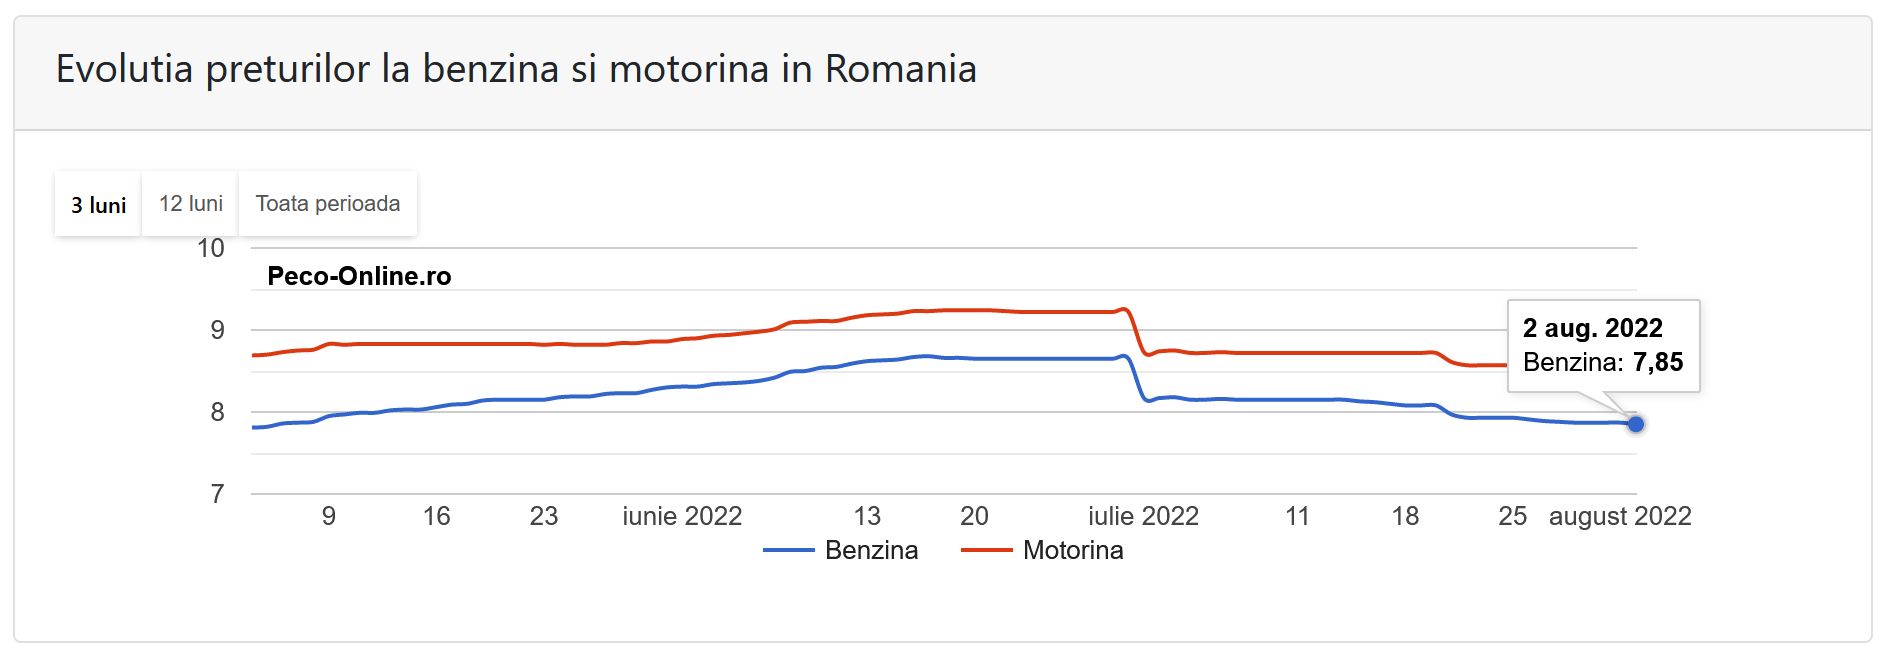Click the chart title about benzina and motorina
The image size is (1891, 655).
pos(516,69)
